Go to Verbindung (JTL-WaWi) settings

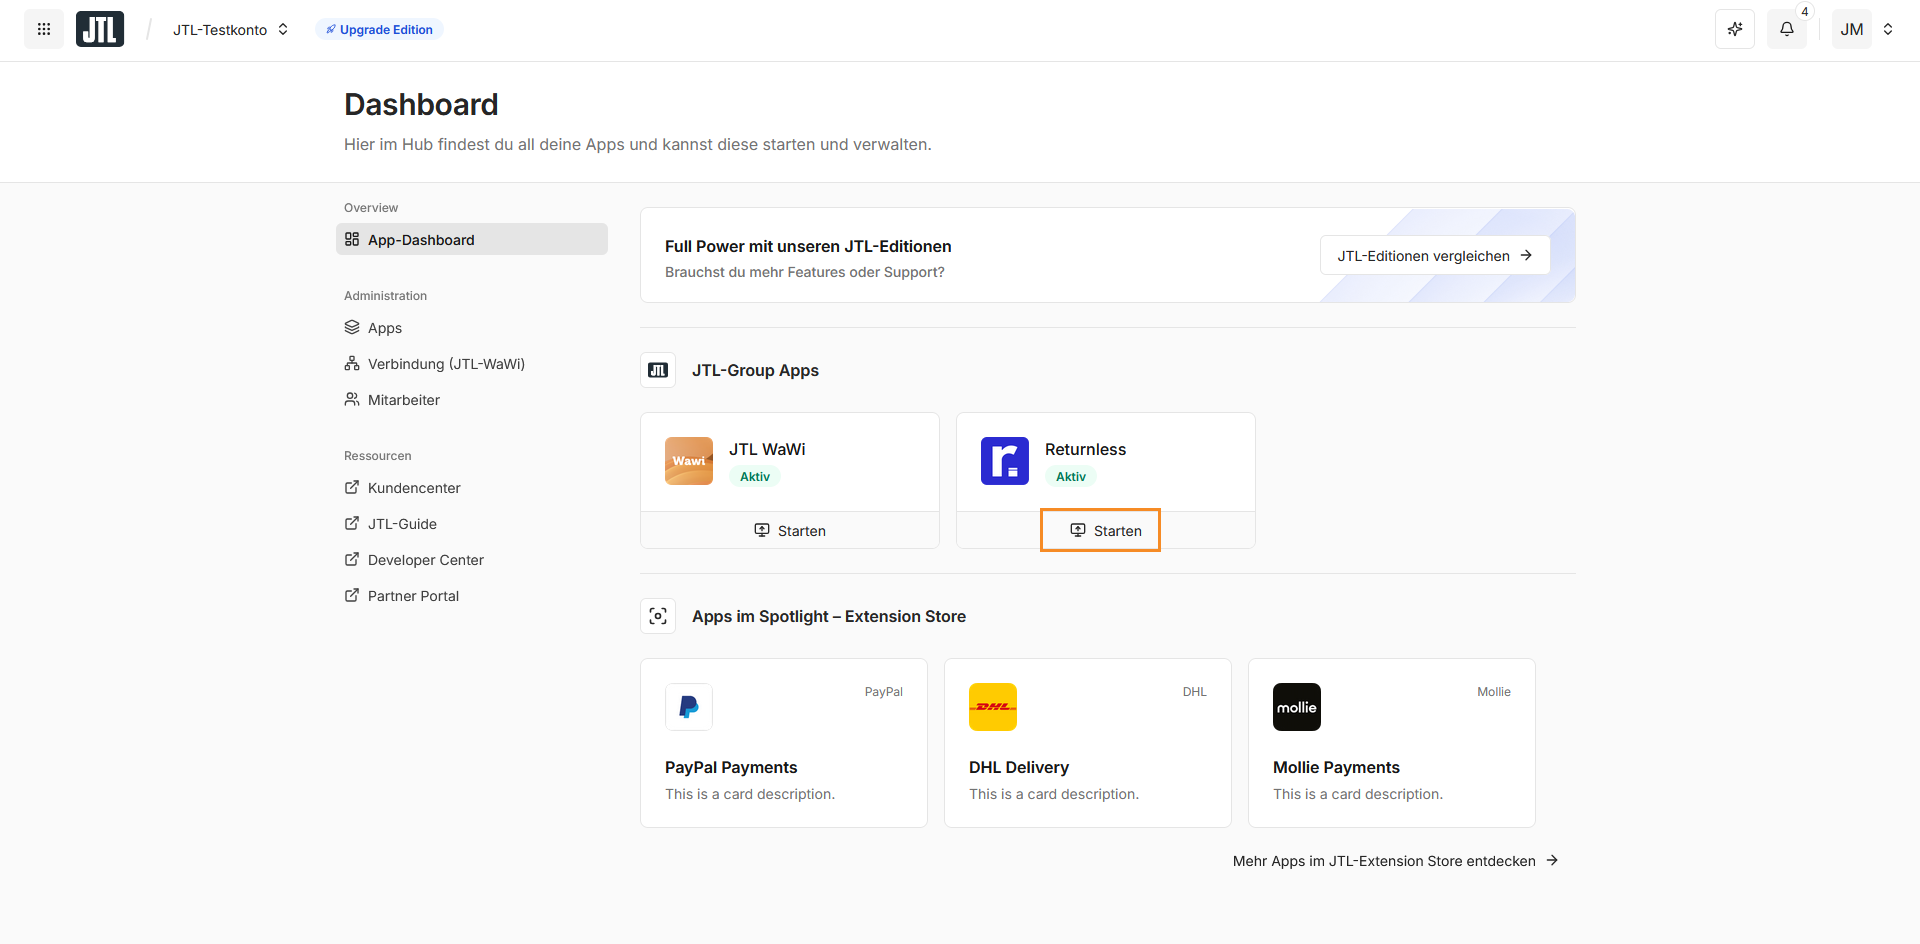click(x=446, y=364)
